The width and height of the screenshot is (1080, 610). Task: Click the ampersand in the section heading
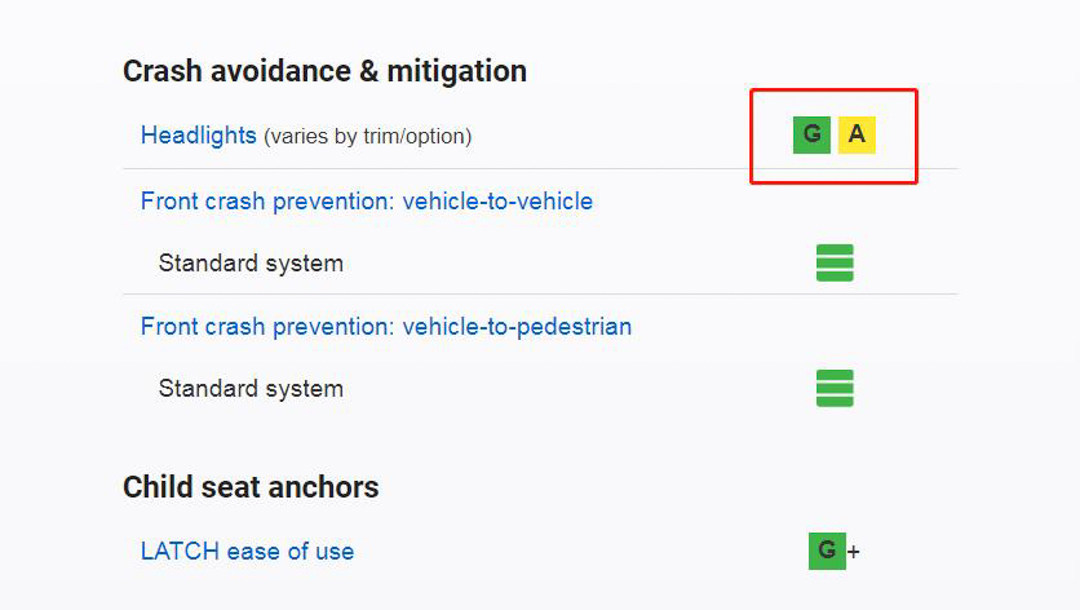click(368, 71)
